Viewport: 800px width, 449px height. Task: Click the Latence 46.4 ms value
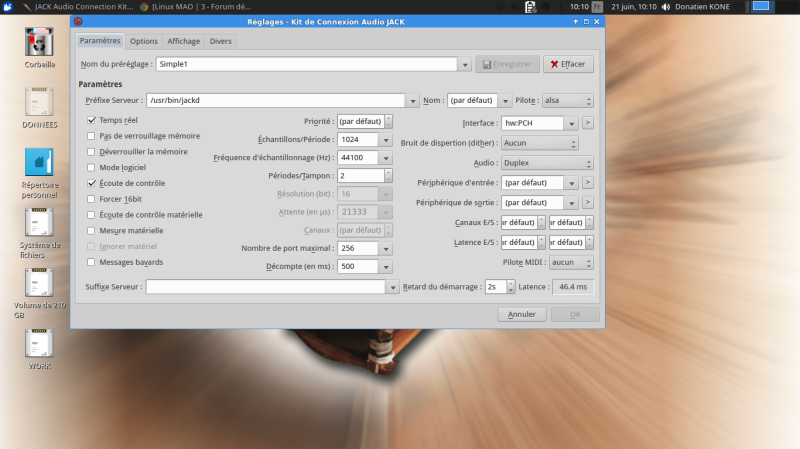pyautogui.click(x=573, y=287)
